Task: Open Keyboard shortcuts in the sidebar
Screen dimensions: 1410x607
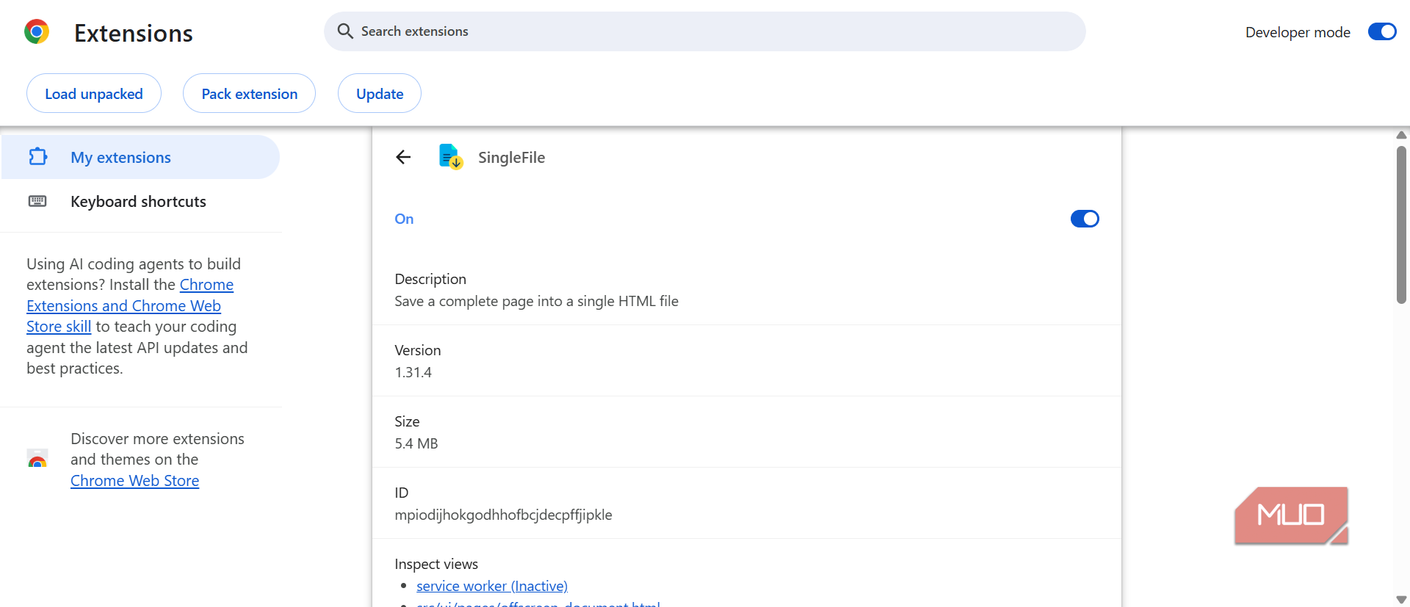Action: pos(140,201)
